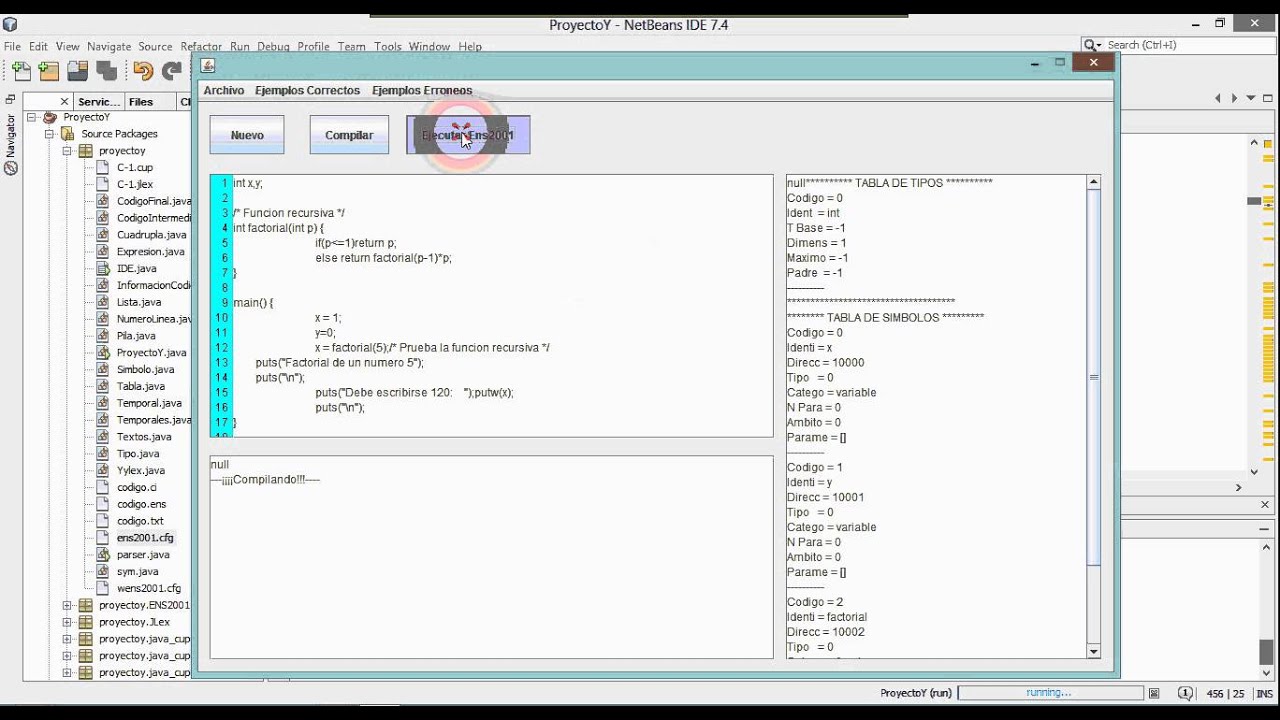Open the Navigate menu in NetBeans
The height and width of the screenshot is (720, 1280).
pyautogui.click(x=109, y=46)
